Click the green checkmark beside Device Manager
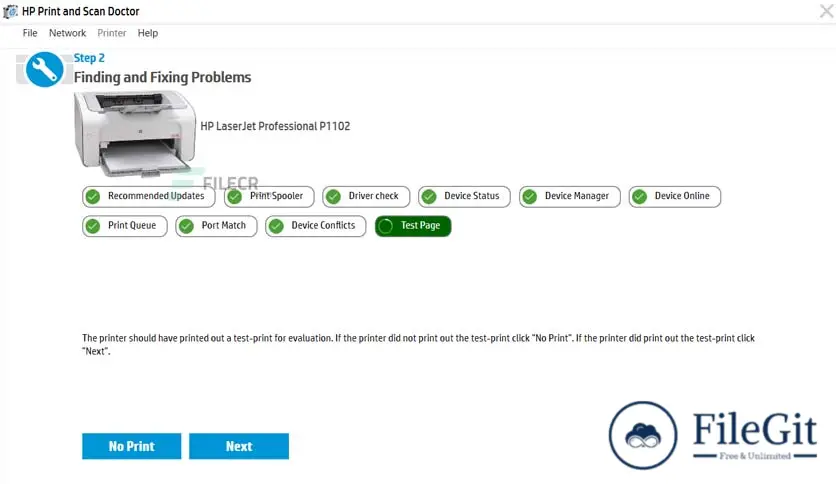Screen dimensions: 836x484 (530, 196)
